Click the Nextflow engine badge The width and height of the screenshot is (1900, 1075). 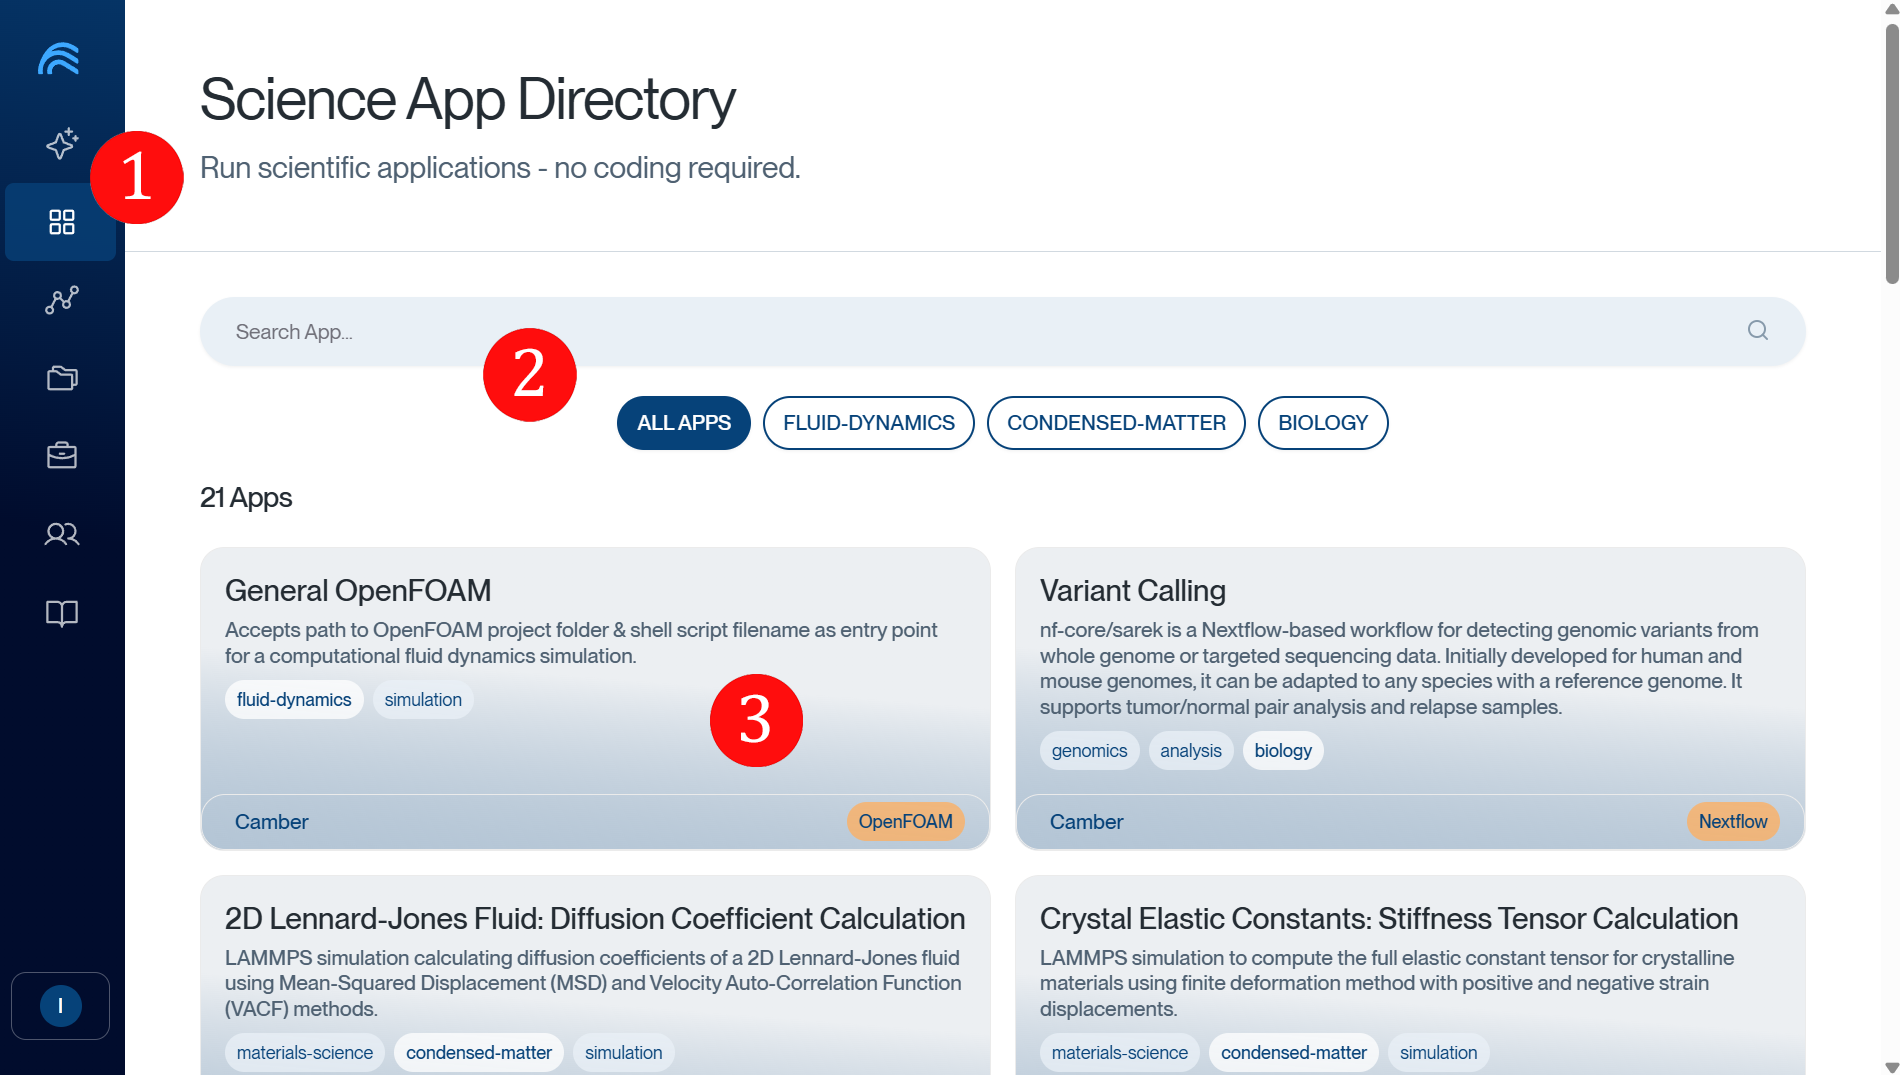(1732, 822)
